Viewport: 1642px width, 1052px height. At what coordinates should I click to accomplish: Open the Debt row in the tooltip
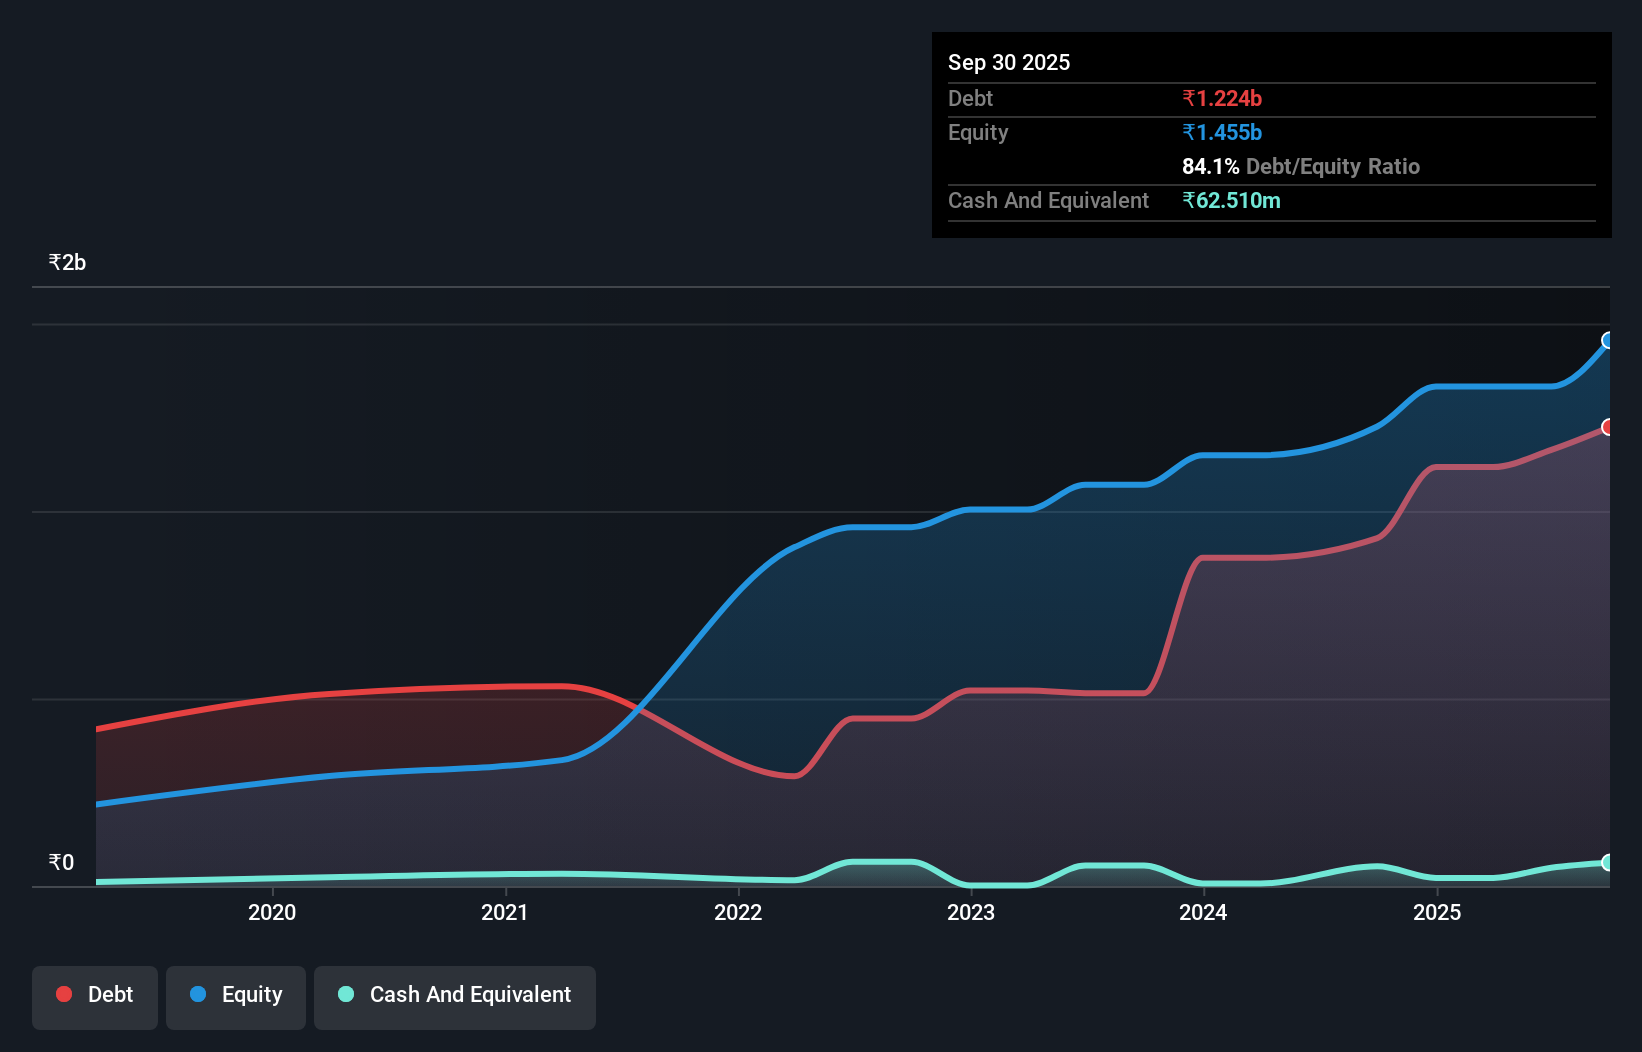[970, 98]
